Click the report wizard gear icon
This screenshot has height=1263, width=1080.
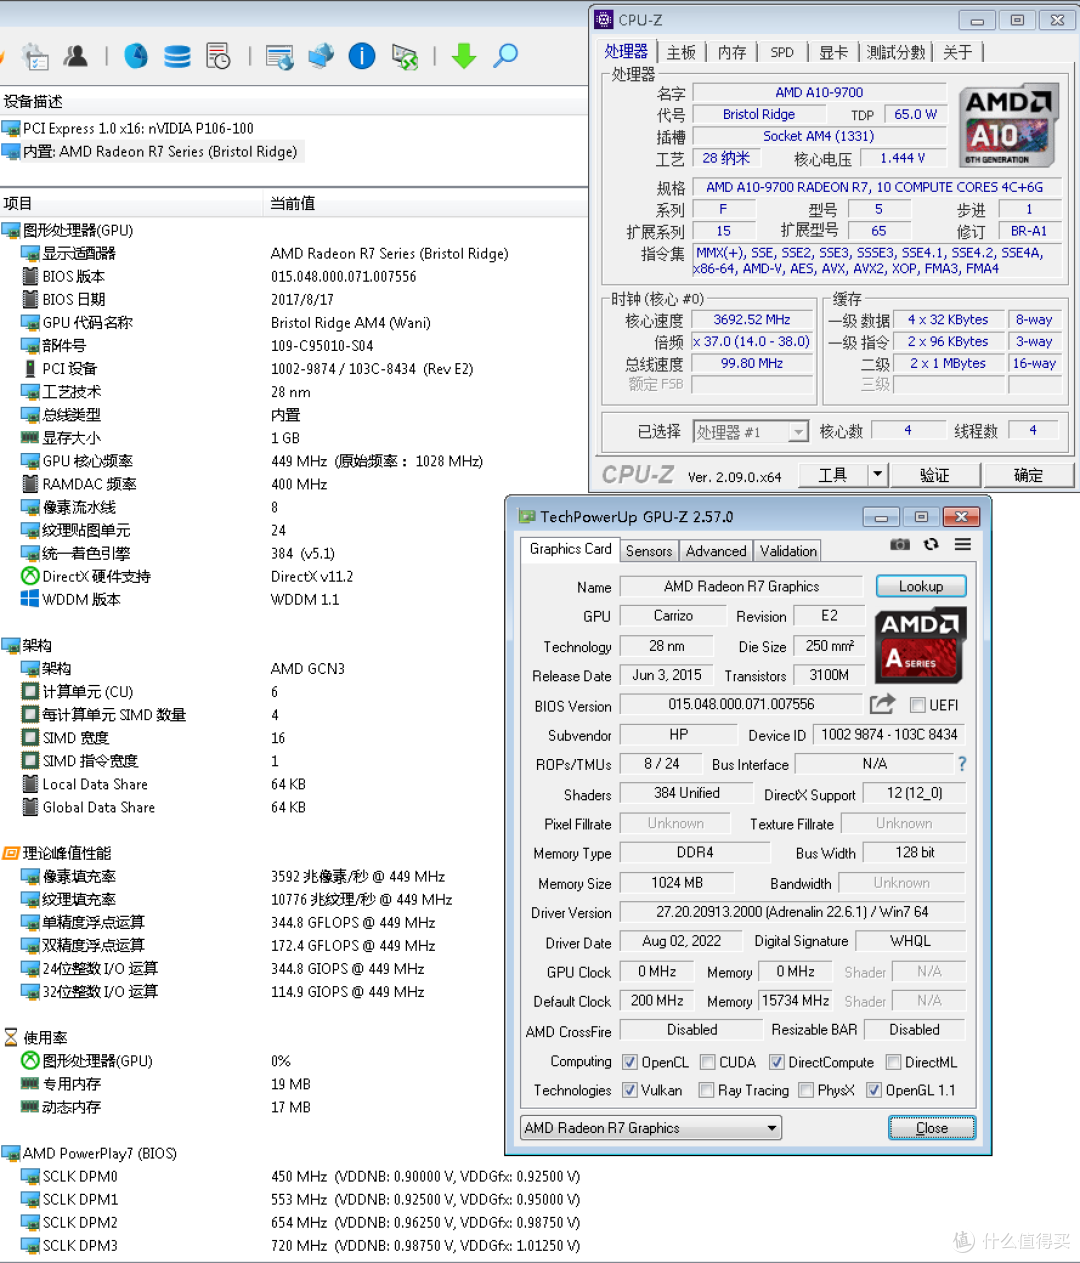(x=35, y=57)
